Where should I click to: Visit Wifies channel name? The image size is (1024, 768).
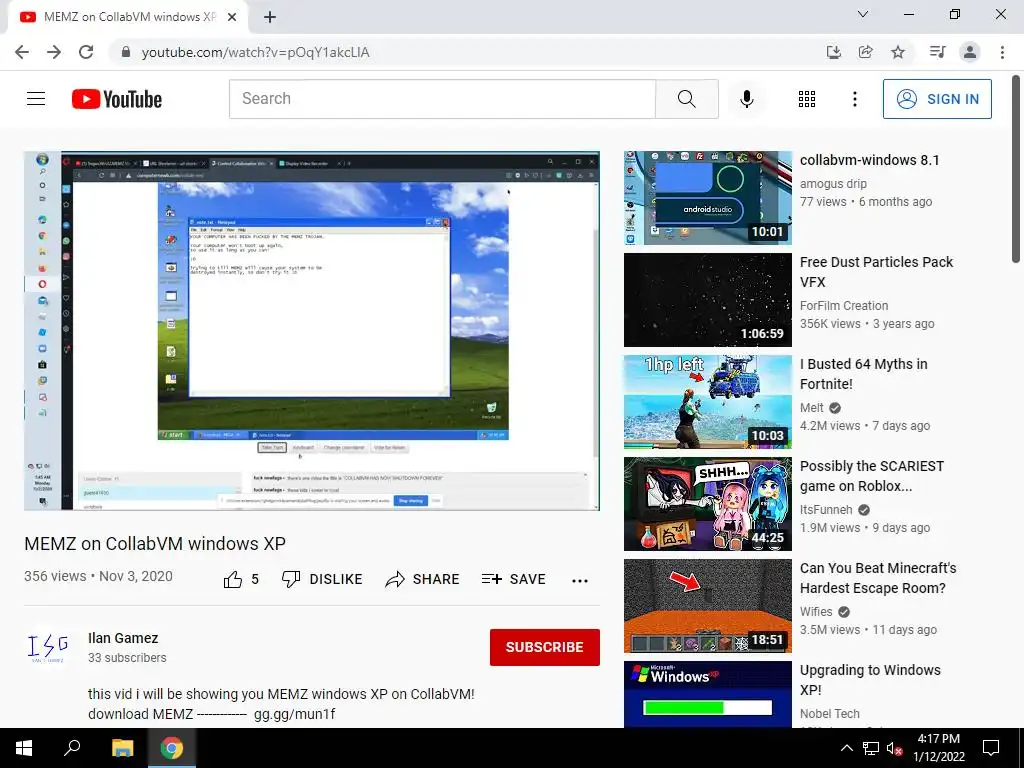tap(816, 611)
